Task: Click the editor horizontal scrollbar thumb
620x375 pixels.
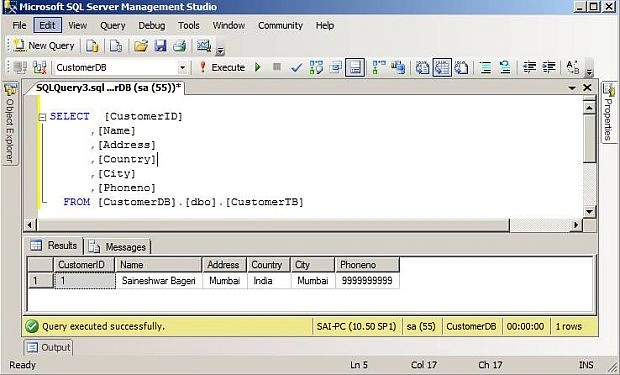Action: click(273, 225)
